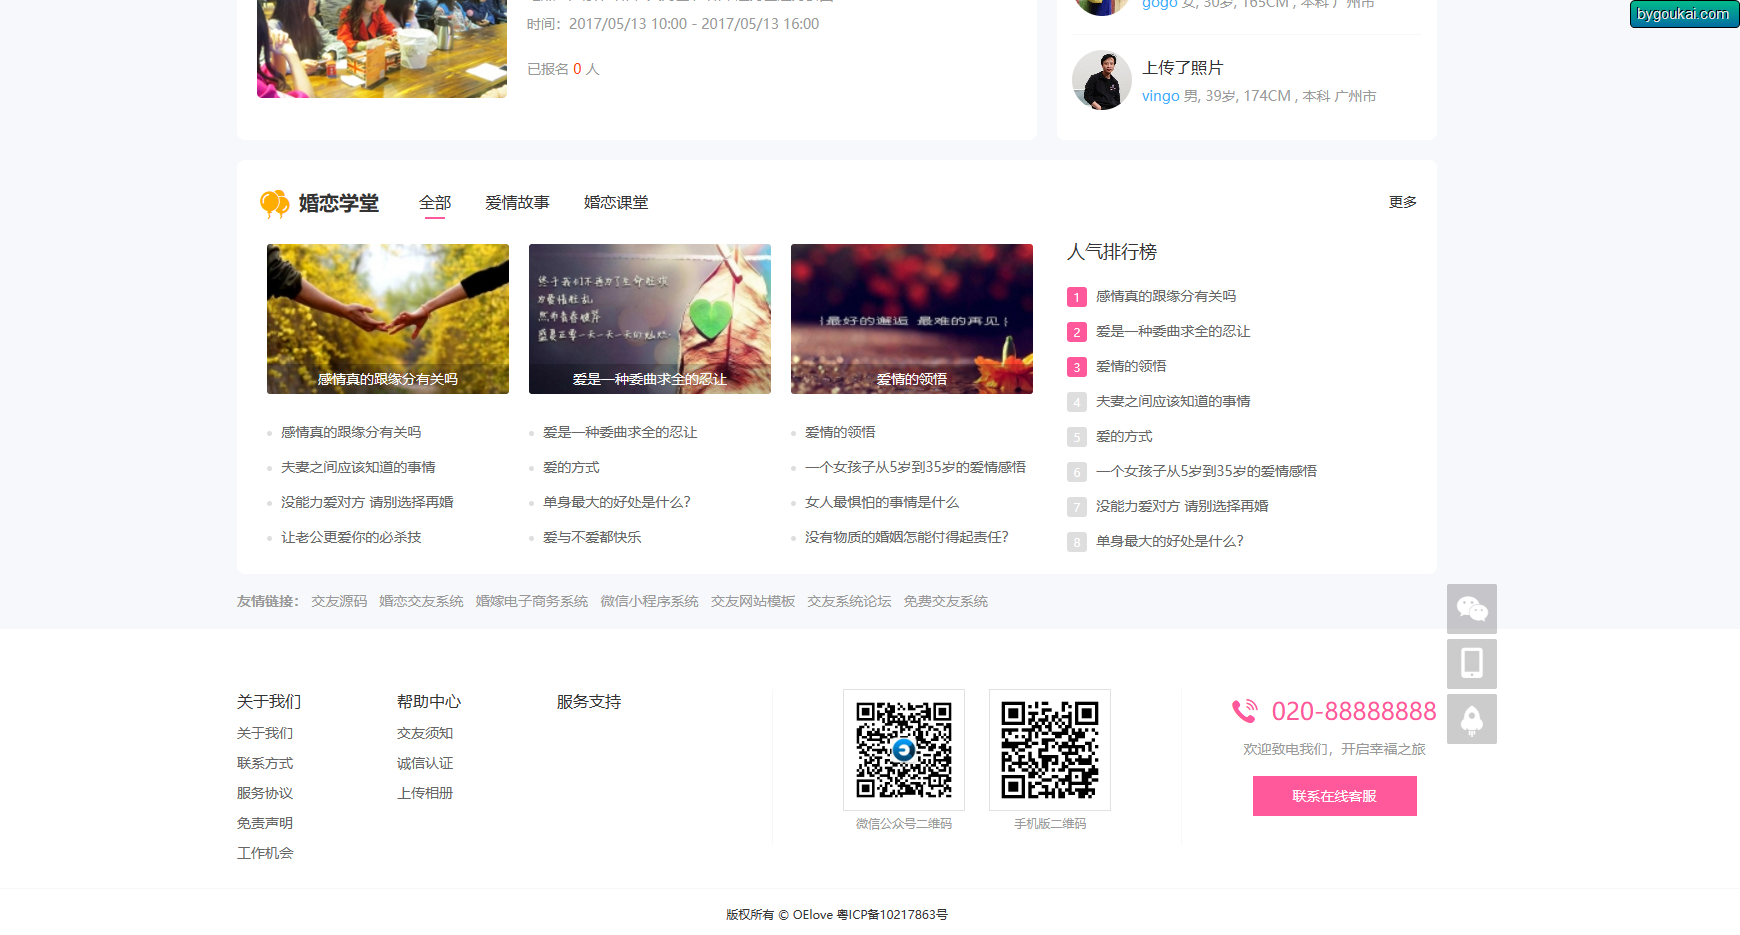Open rank 1 article 感情真的跟缘分有关吗

(1166, 297)
